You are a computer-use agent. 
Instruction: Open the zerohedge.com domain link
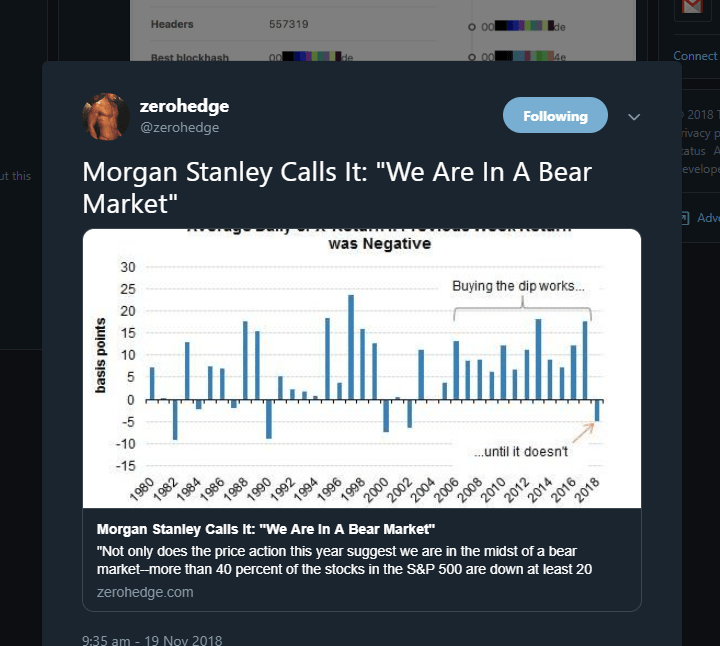(145, 592)
